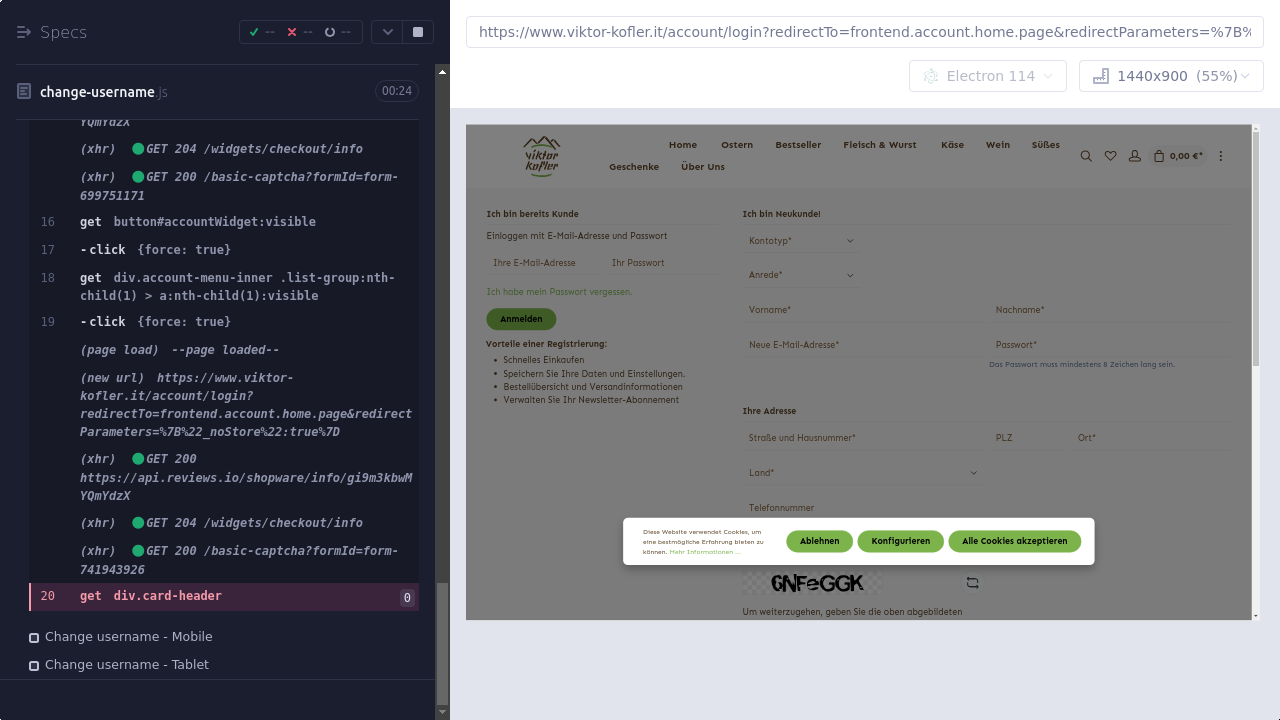Open the three-dot more menu in shop header
The image size is (1280, 720).
point(1221,156)
